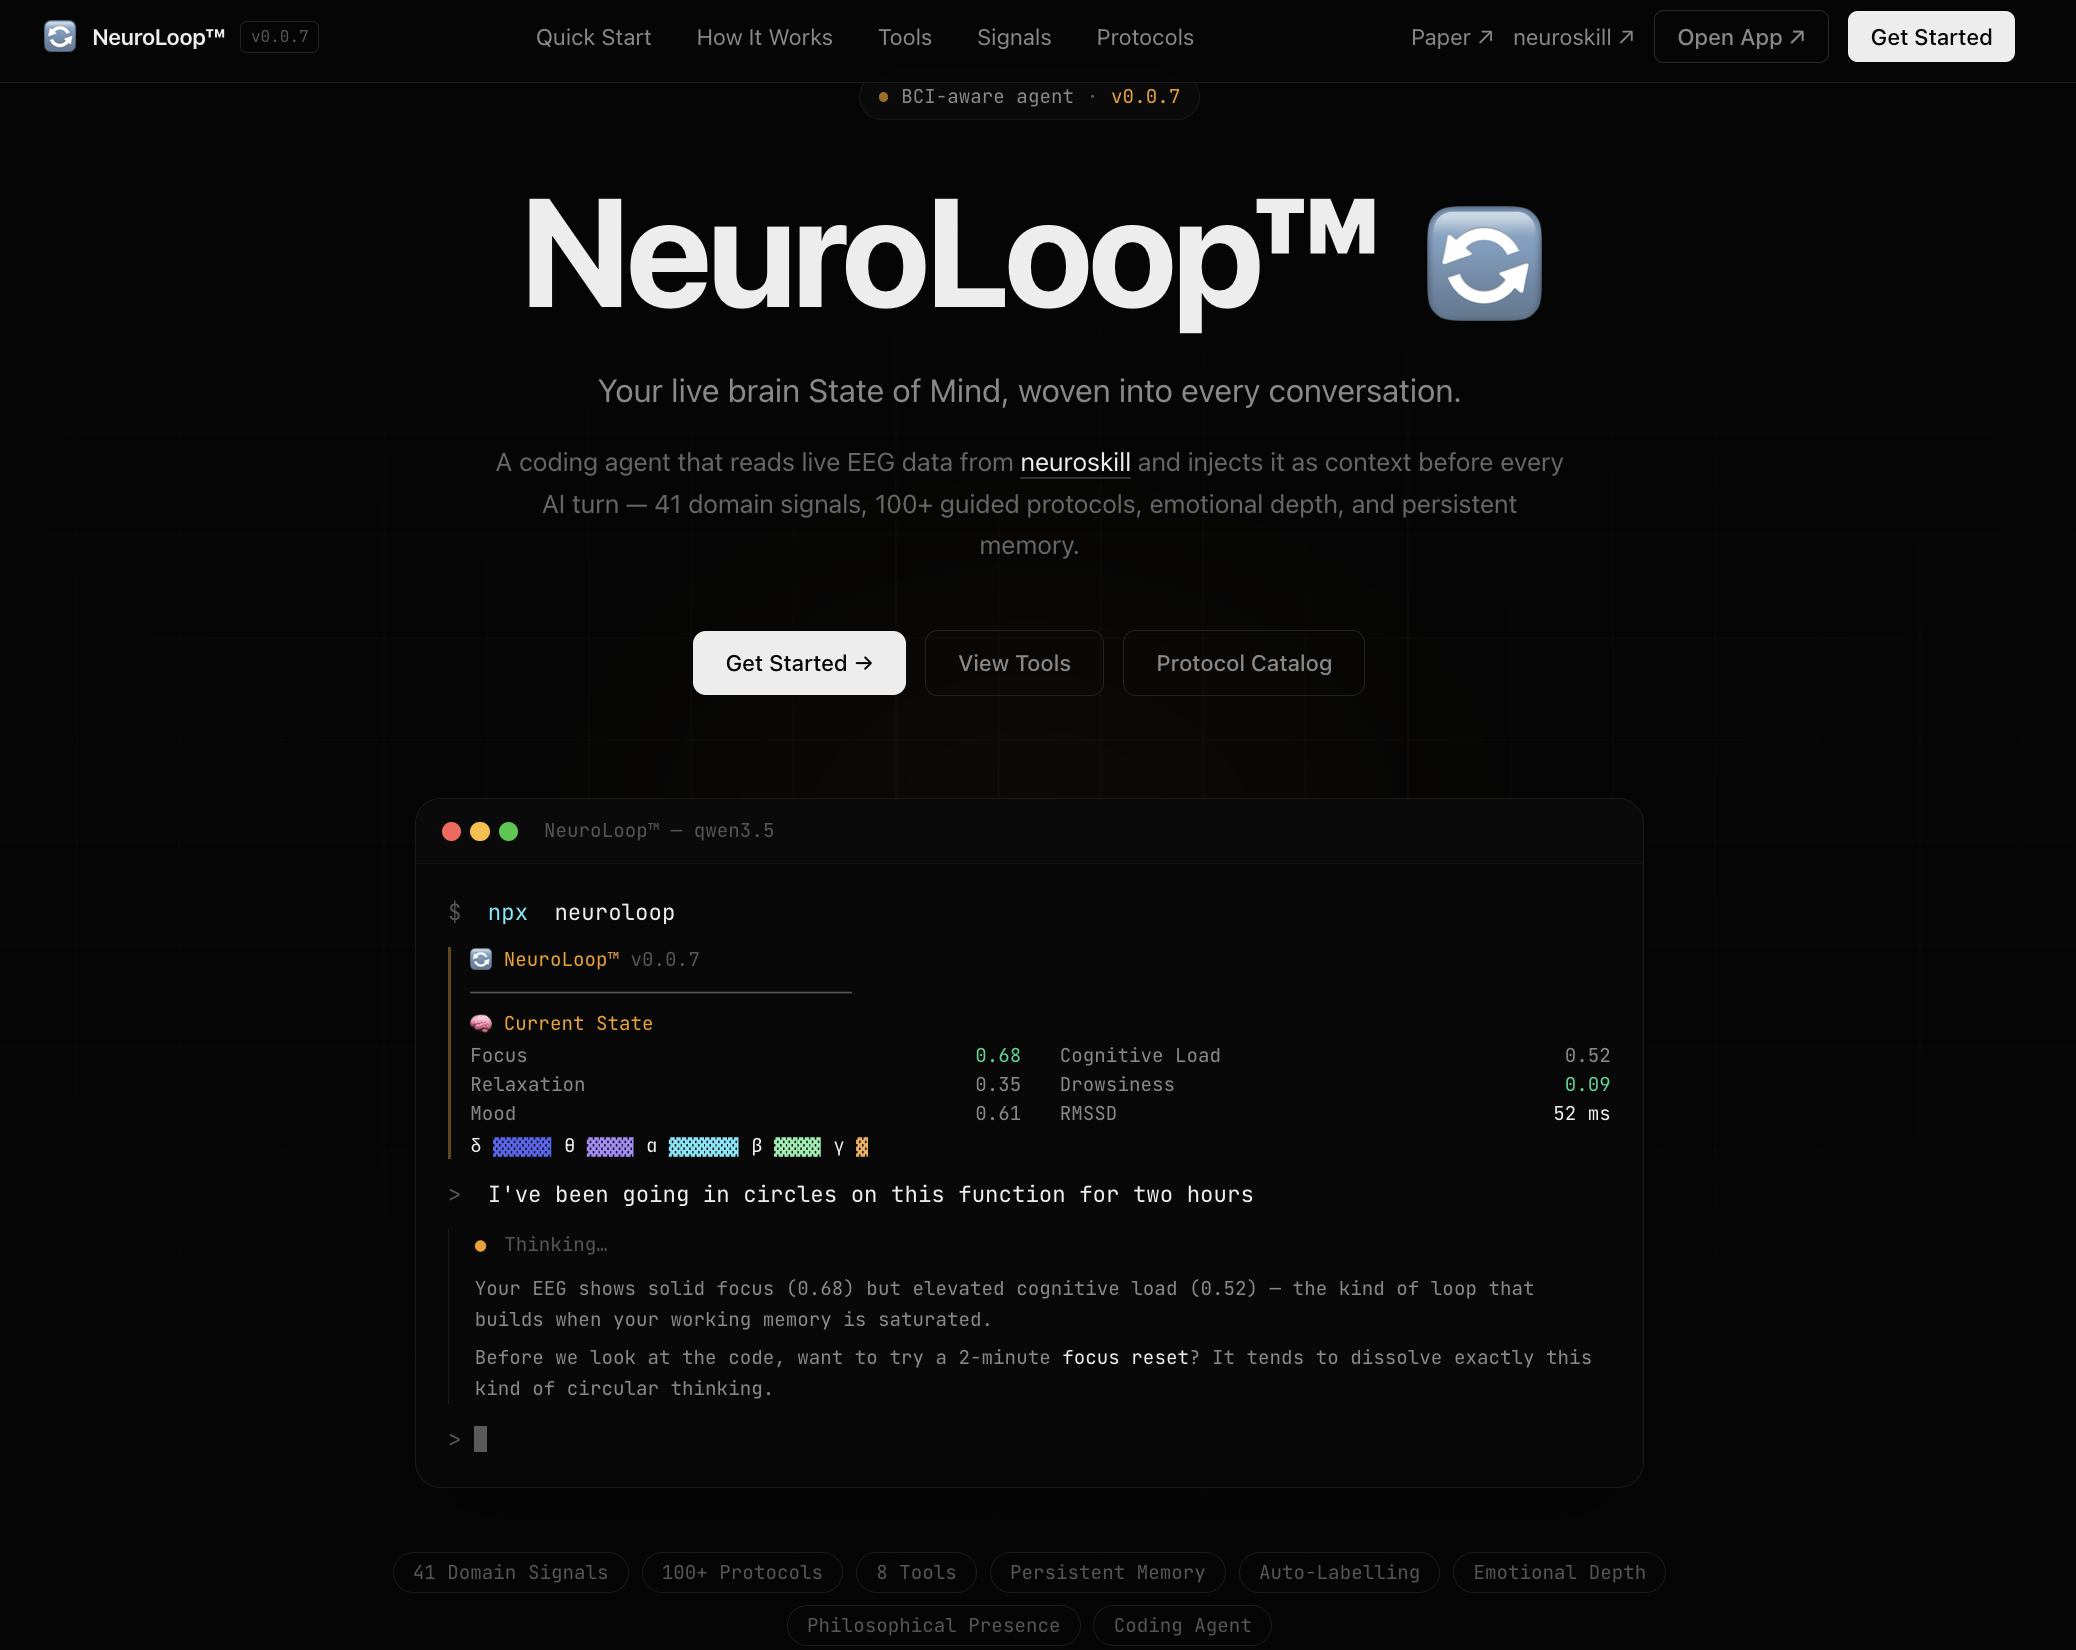Screen dimensions: 2076x1650
Task: Open the Signals nav item
Action: (1013, 37)
